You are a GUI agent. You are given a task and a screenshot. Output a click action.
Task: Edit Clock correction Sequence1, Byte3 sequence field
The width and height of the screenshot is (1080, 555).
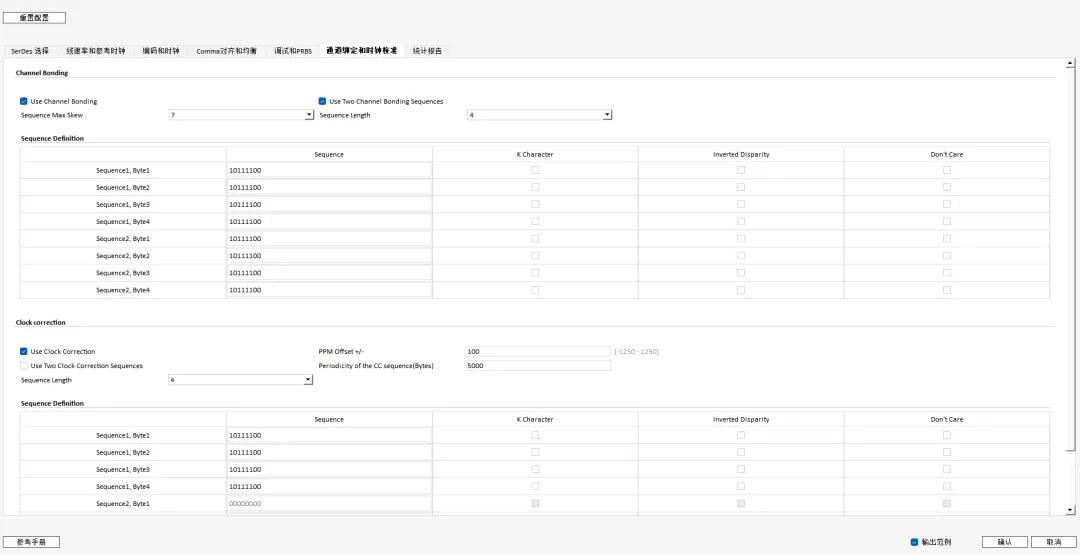tap(329, 470)
